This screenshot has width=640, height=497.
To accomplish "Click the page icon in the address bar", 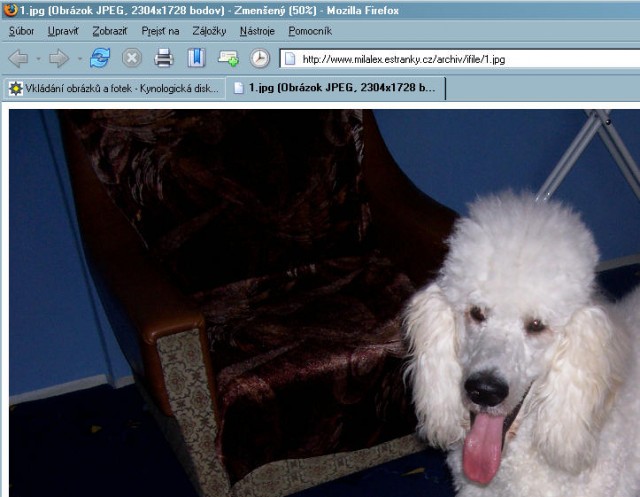I will (290, 59).
